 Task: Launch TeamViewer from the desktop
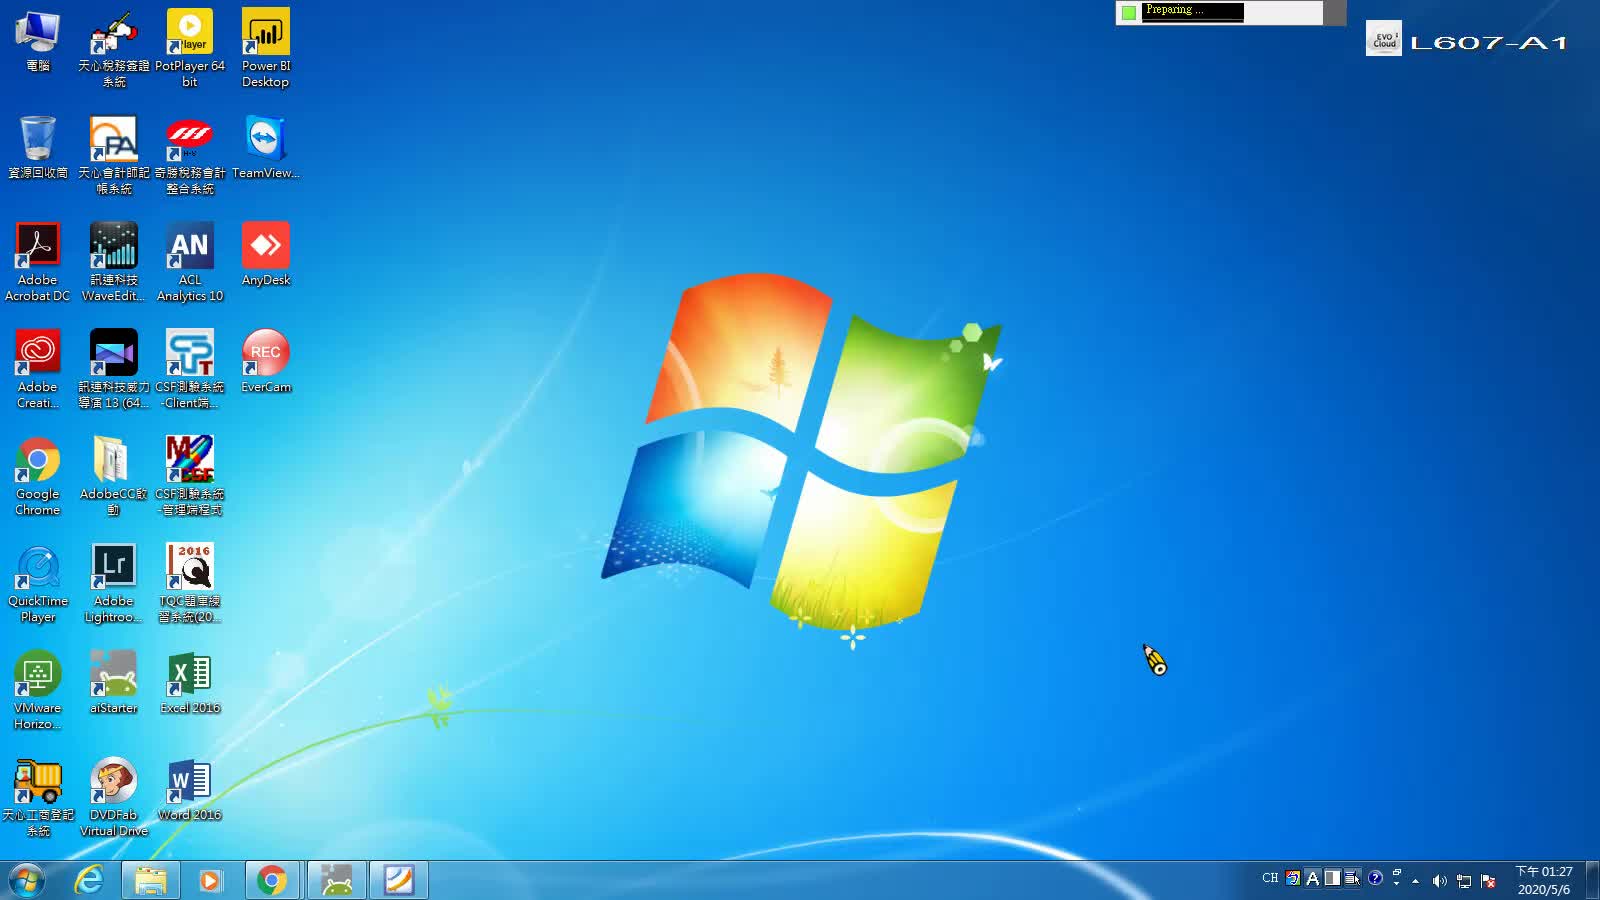point(266,148)
